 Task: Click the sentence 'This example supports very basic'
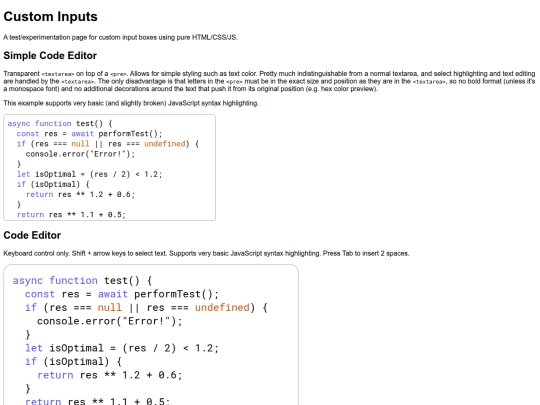[x=131, y=103]
